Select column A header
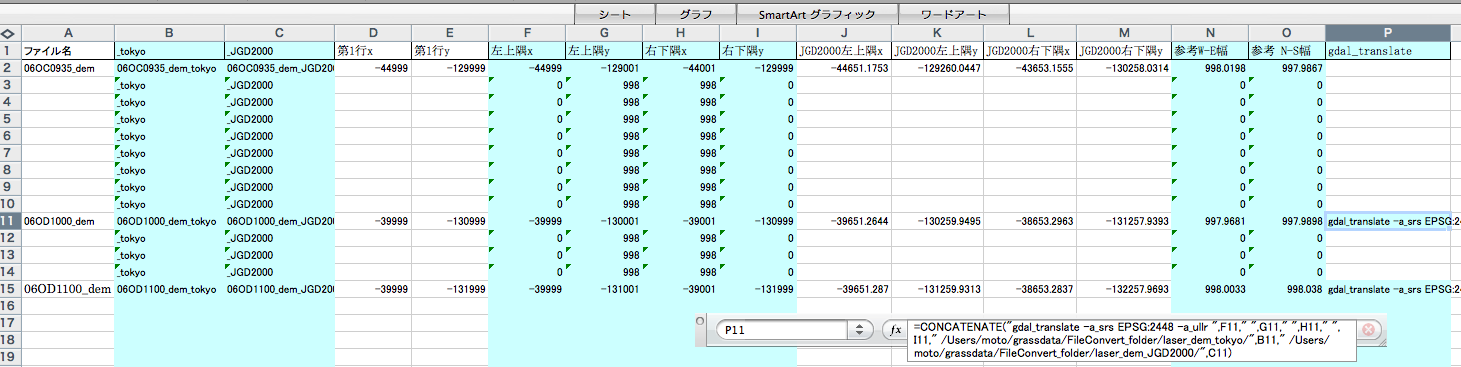This screenshot has height=367, width=1461. [67, 32]
